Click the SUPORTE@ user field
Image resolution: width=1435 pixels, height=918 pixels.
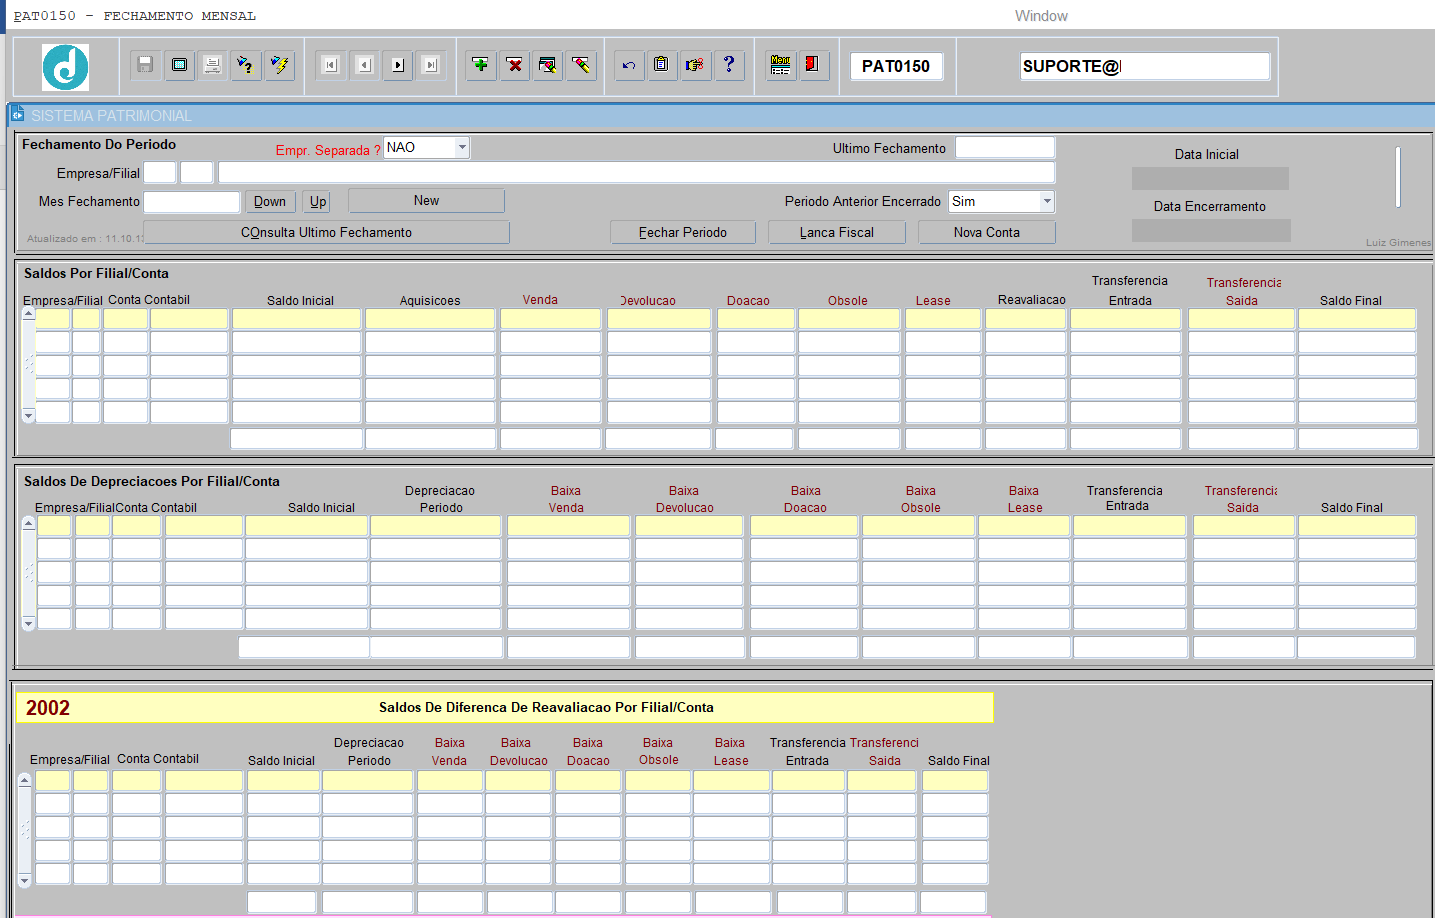point(1145,66)
